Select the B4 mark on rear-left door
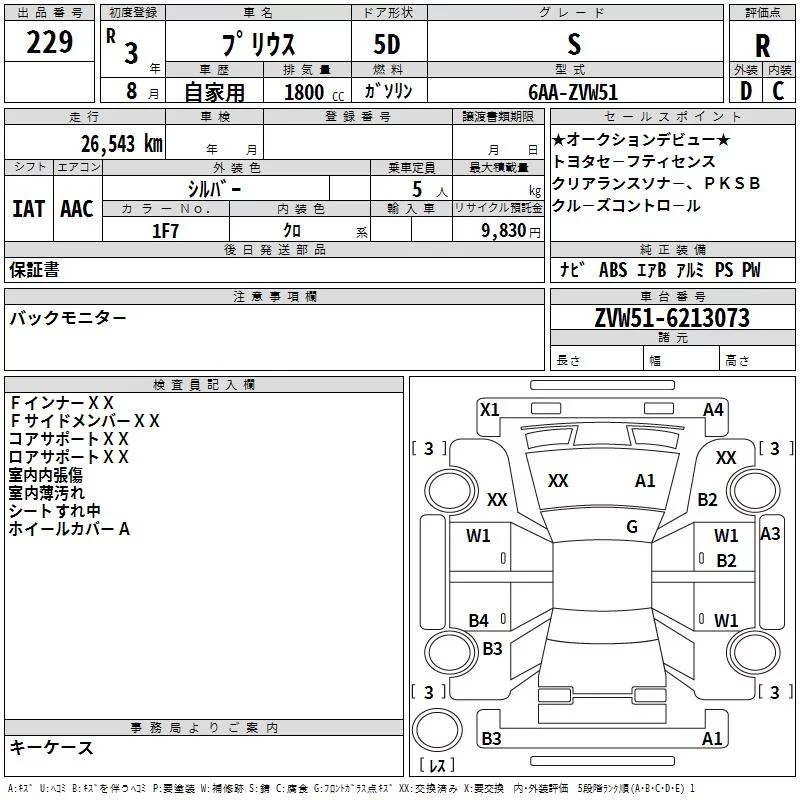Screen dimensions: 800x800 pyautogui.click(x=479, y=621)
